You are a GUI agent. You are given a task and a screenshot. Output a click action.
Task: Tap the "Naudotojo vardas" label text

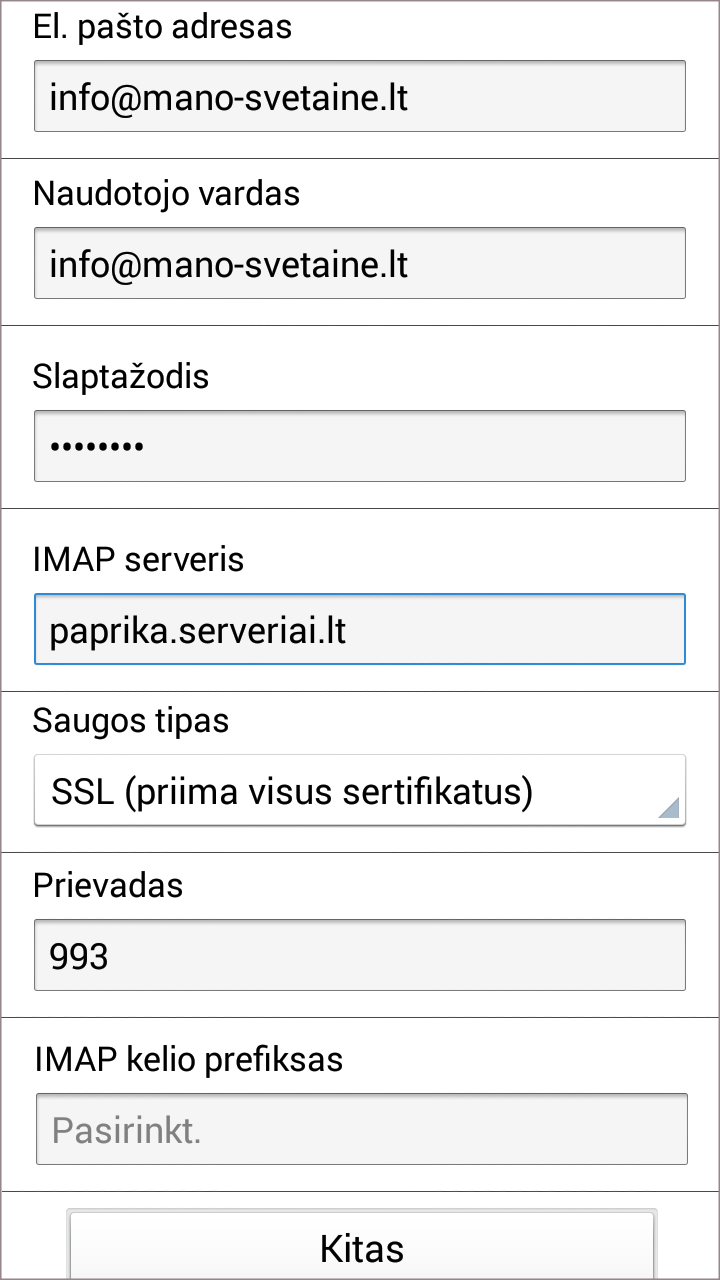tap(167, 193)
